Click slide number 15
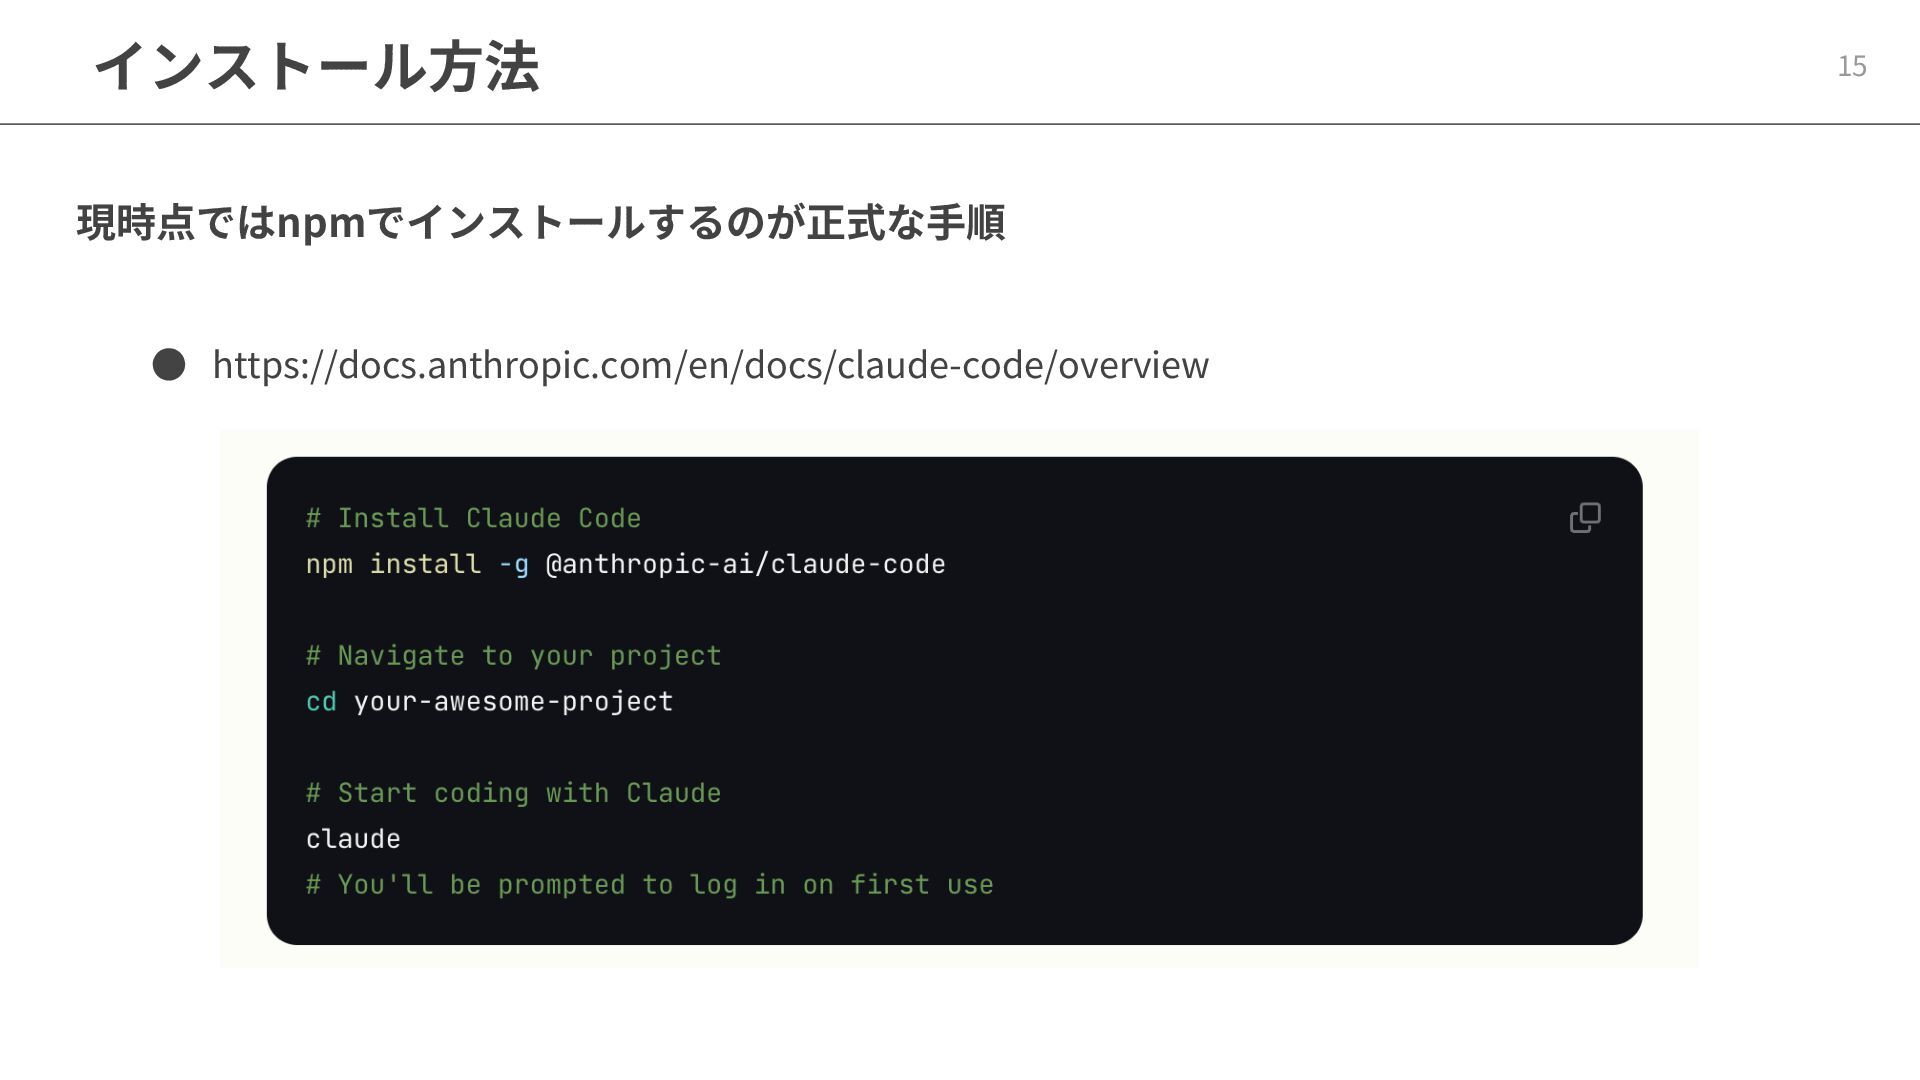1920x1080 pixels. pos(1851,66)
